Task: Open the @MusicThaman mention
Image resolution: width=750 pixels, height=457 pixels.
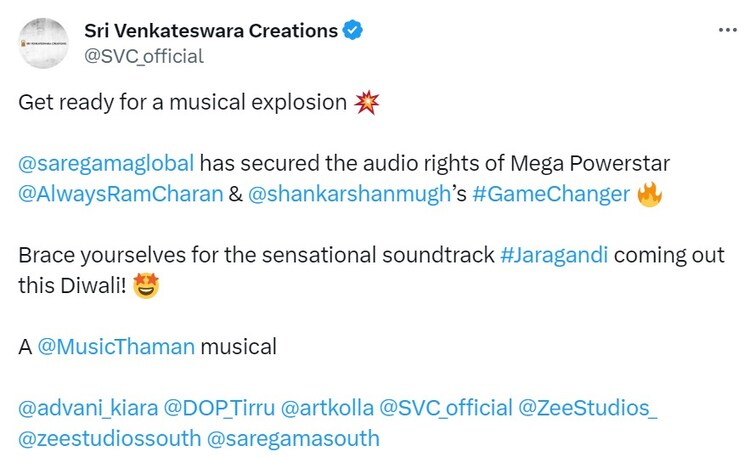Action: click(116, 347)
